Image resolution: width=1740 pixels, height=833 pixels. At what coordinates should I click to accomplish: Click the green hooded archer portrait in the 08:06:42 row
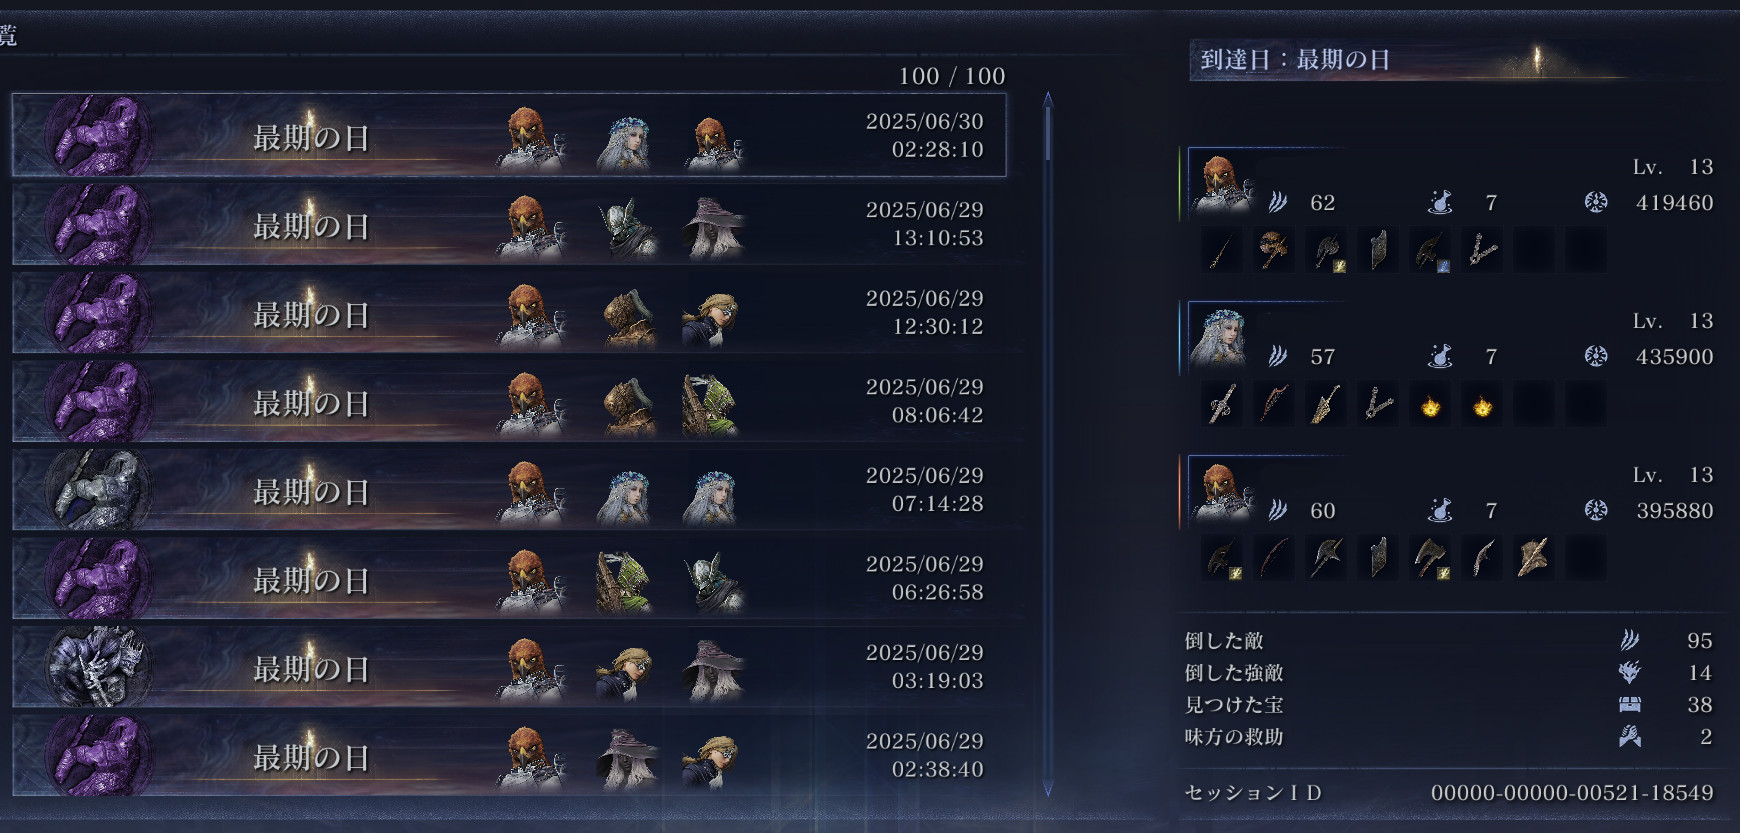(710, 404)
